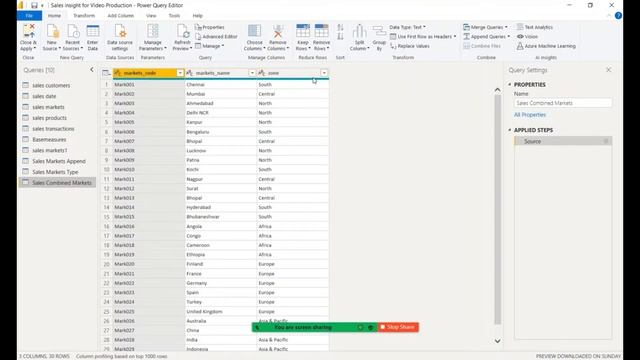
Task: Open markets_code column filter dropdown
Action: click(180, 73)
